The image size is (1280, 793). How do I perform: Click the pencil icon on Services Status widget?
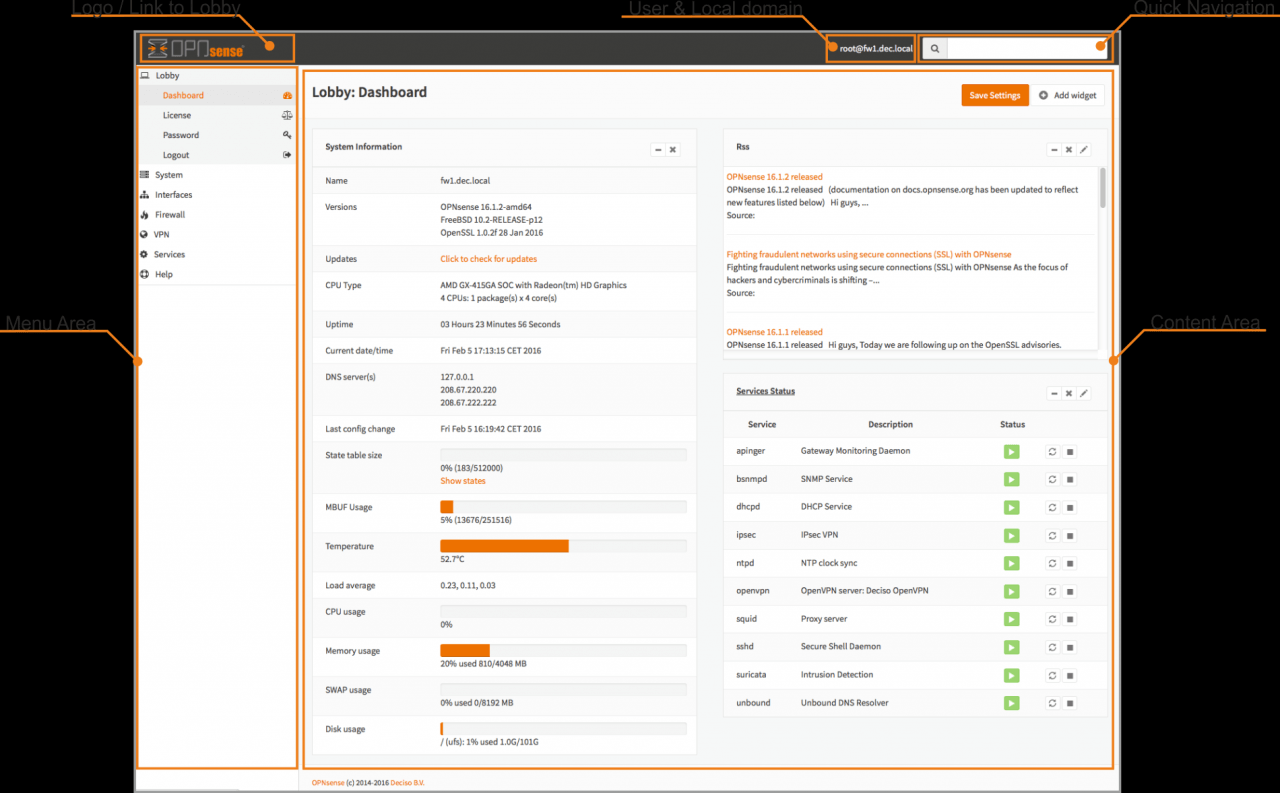click(1084, 394)
